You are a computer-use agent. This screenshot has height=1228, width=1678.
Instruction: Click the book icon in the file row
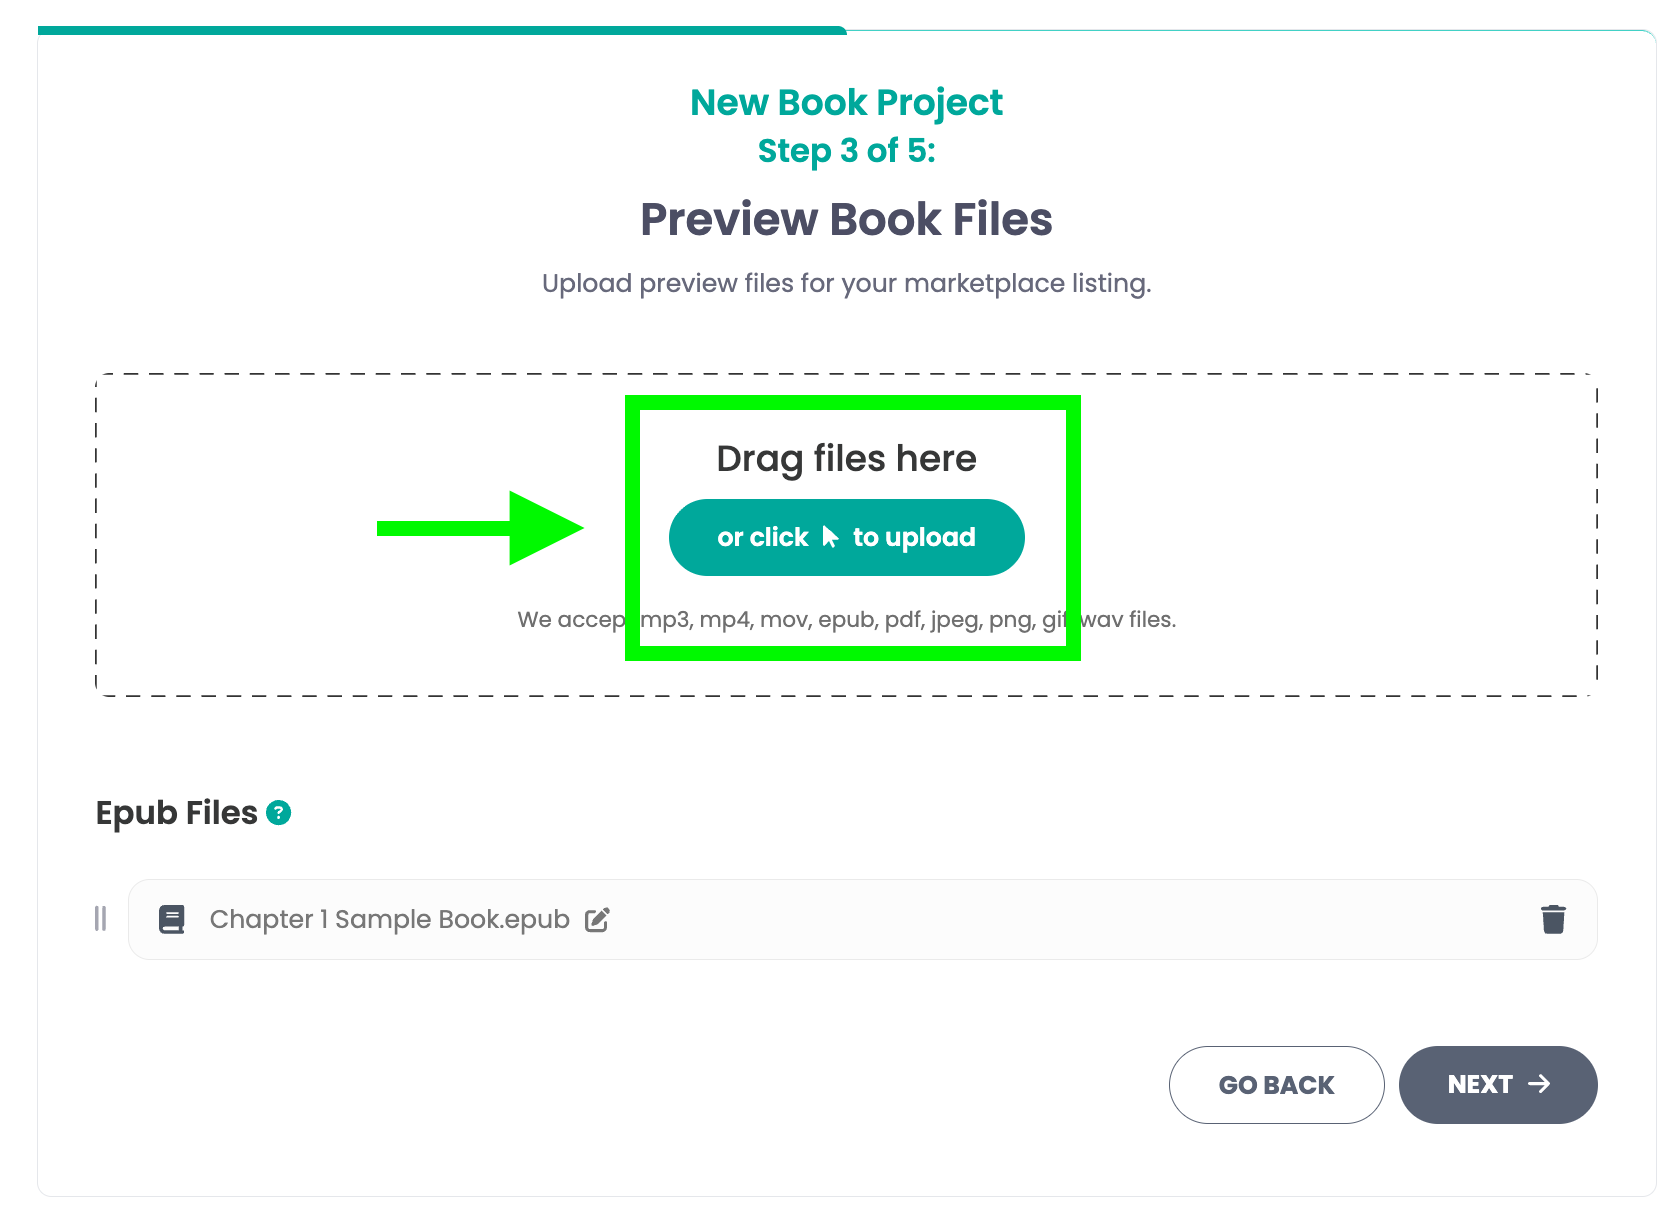pos(172,919)
